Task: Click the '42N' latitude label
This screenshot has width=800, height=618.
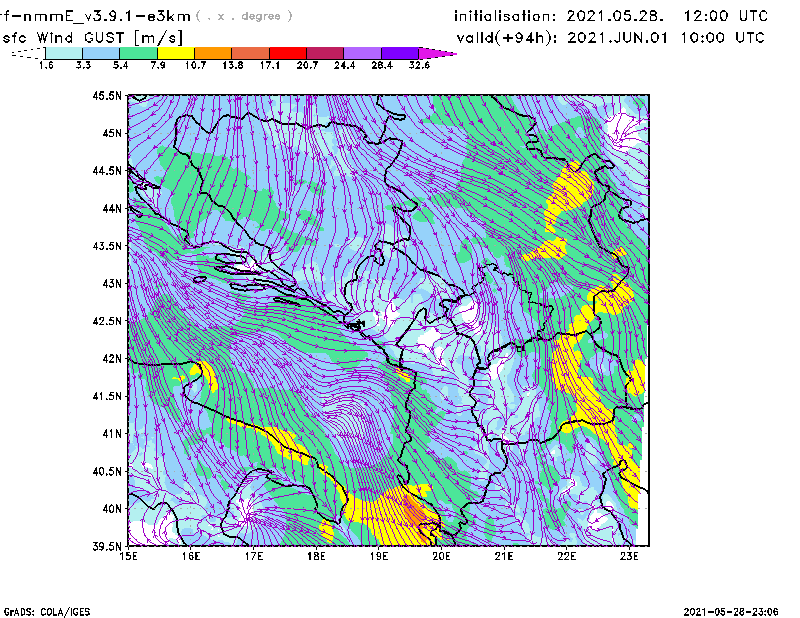Action: coord(112,359)
